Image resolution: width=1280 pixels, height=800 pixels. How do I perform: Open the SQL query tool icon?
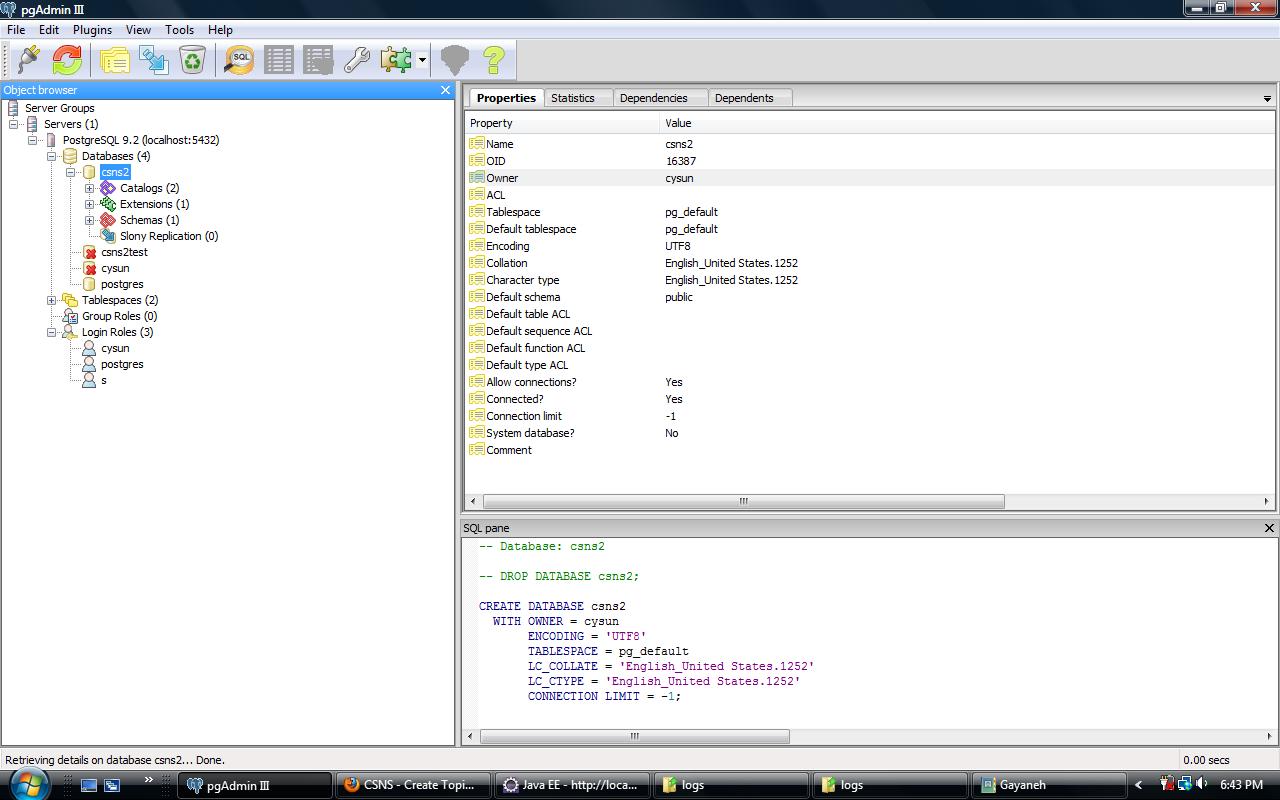(x=239, y=60)
